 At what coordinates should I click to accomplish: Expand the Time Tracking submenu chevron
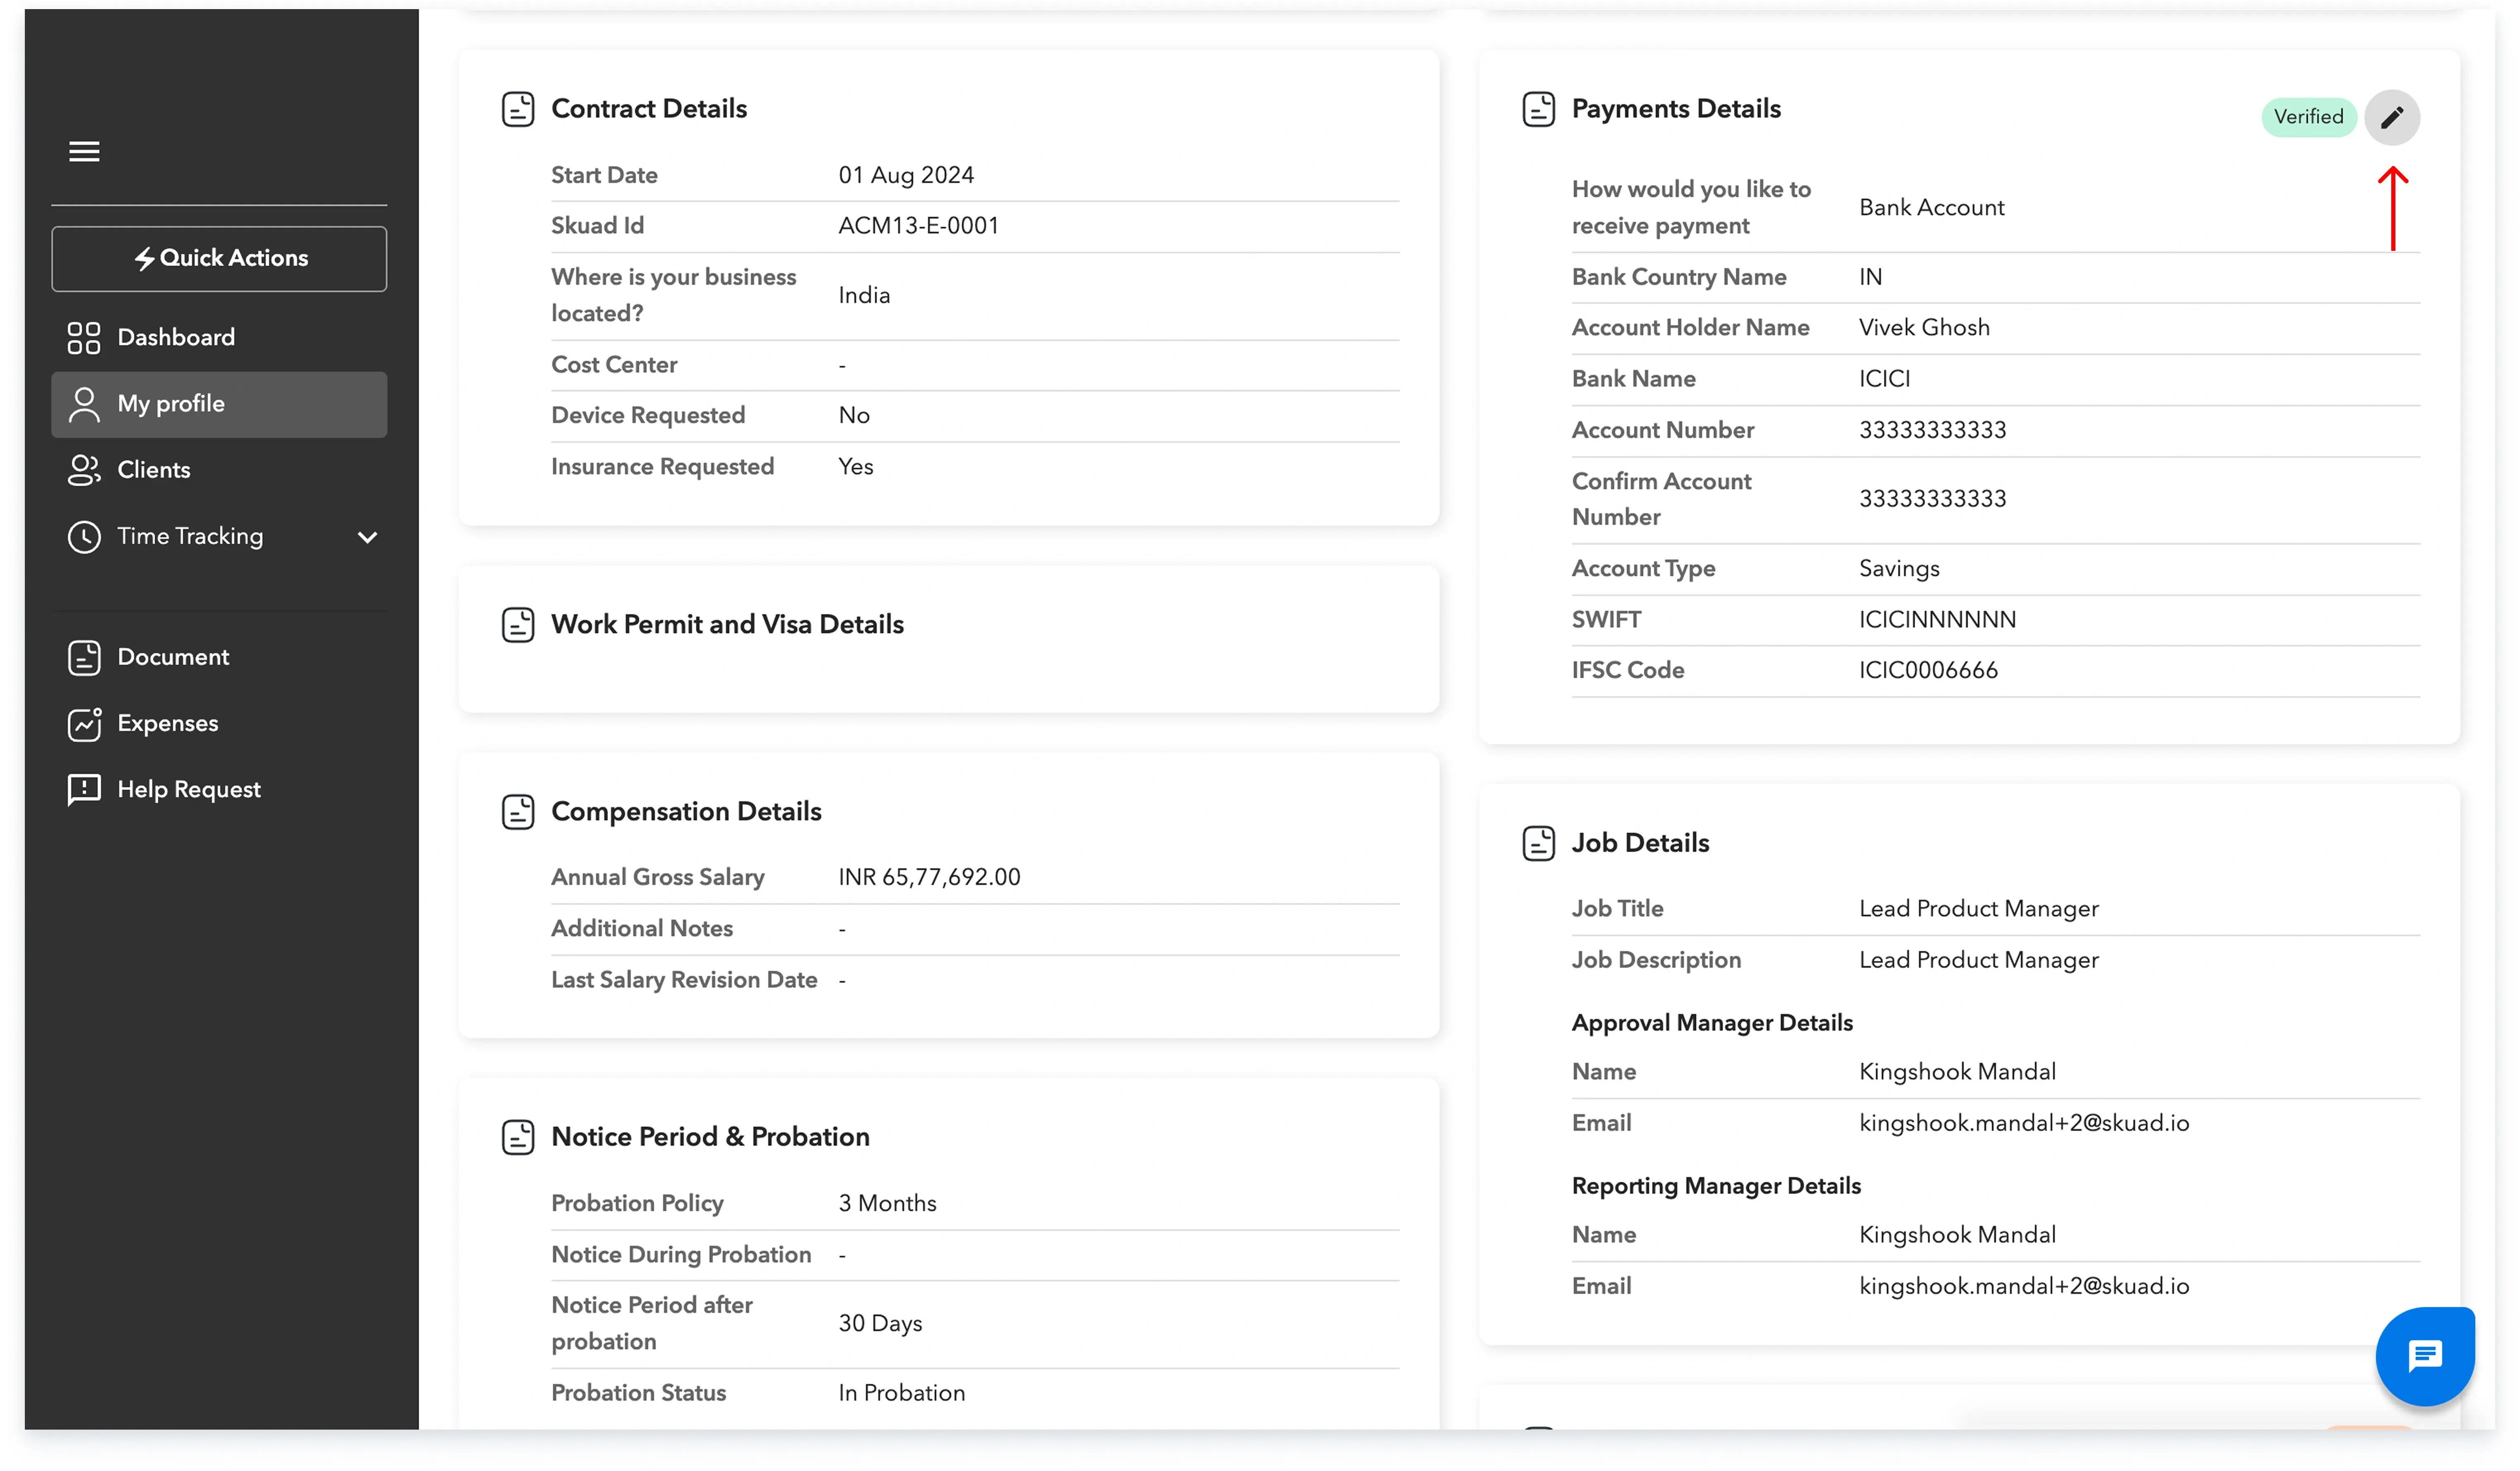pyautogui.click(x=367, y=537)
